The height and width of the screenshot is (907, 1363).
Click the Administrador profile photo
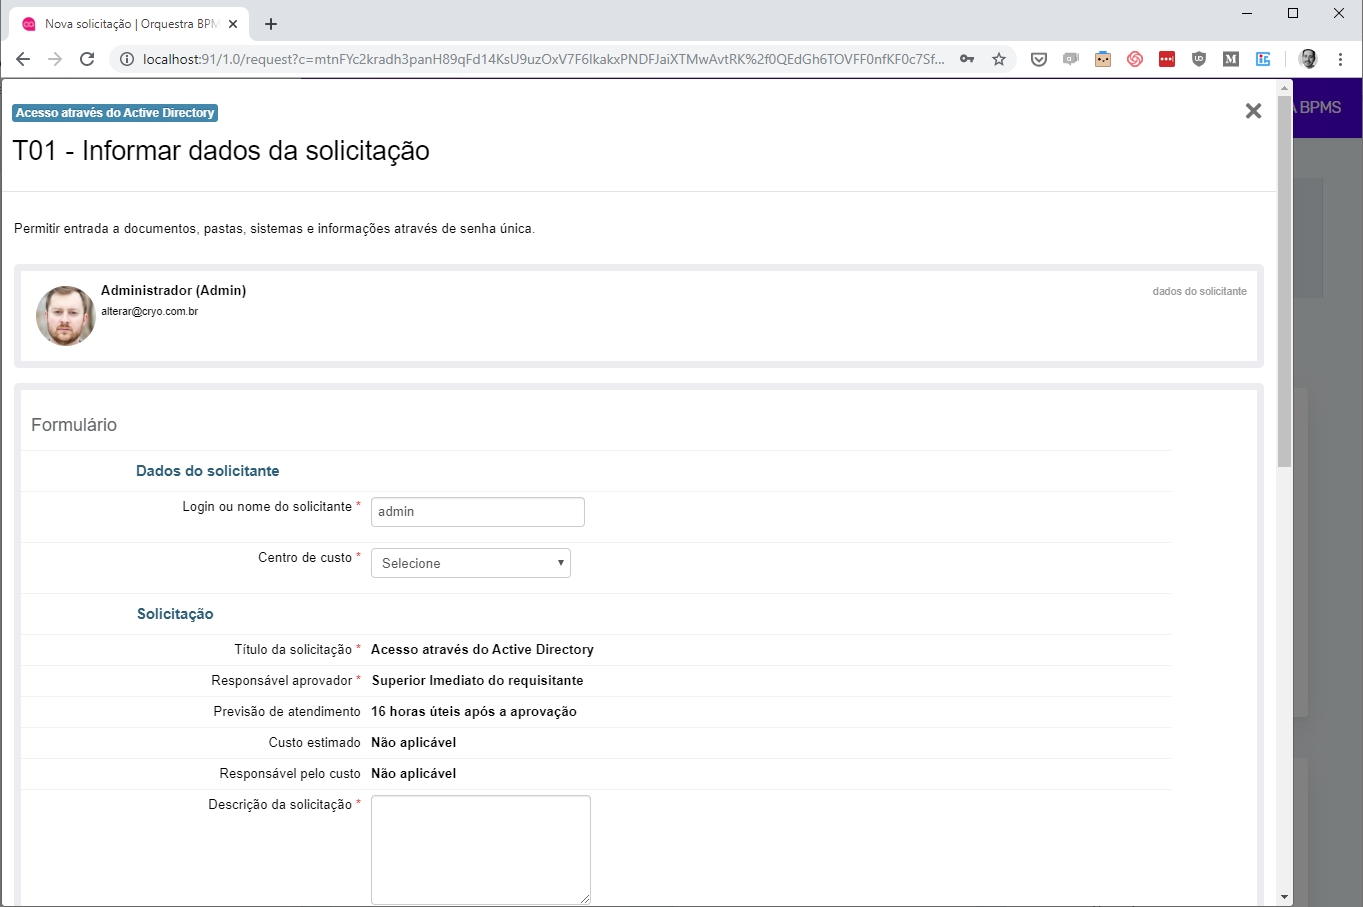point(66,316)
